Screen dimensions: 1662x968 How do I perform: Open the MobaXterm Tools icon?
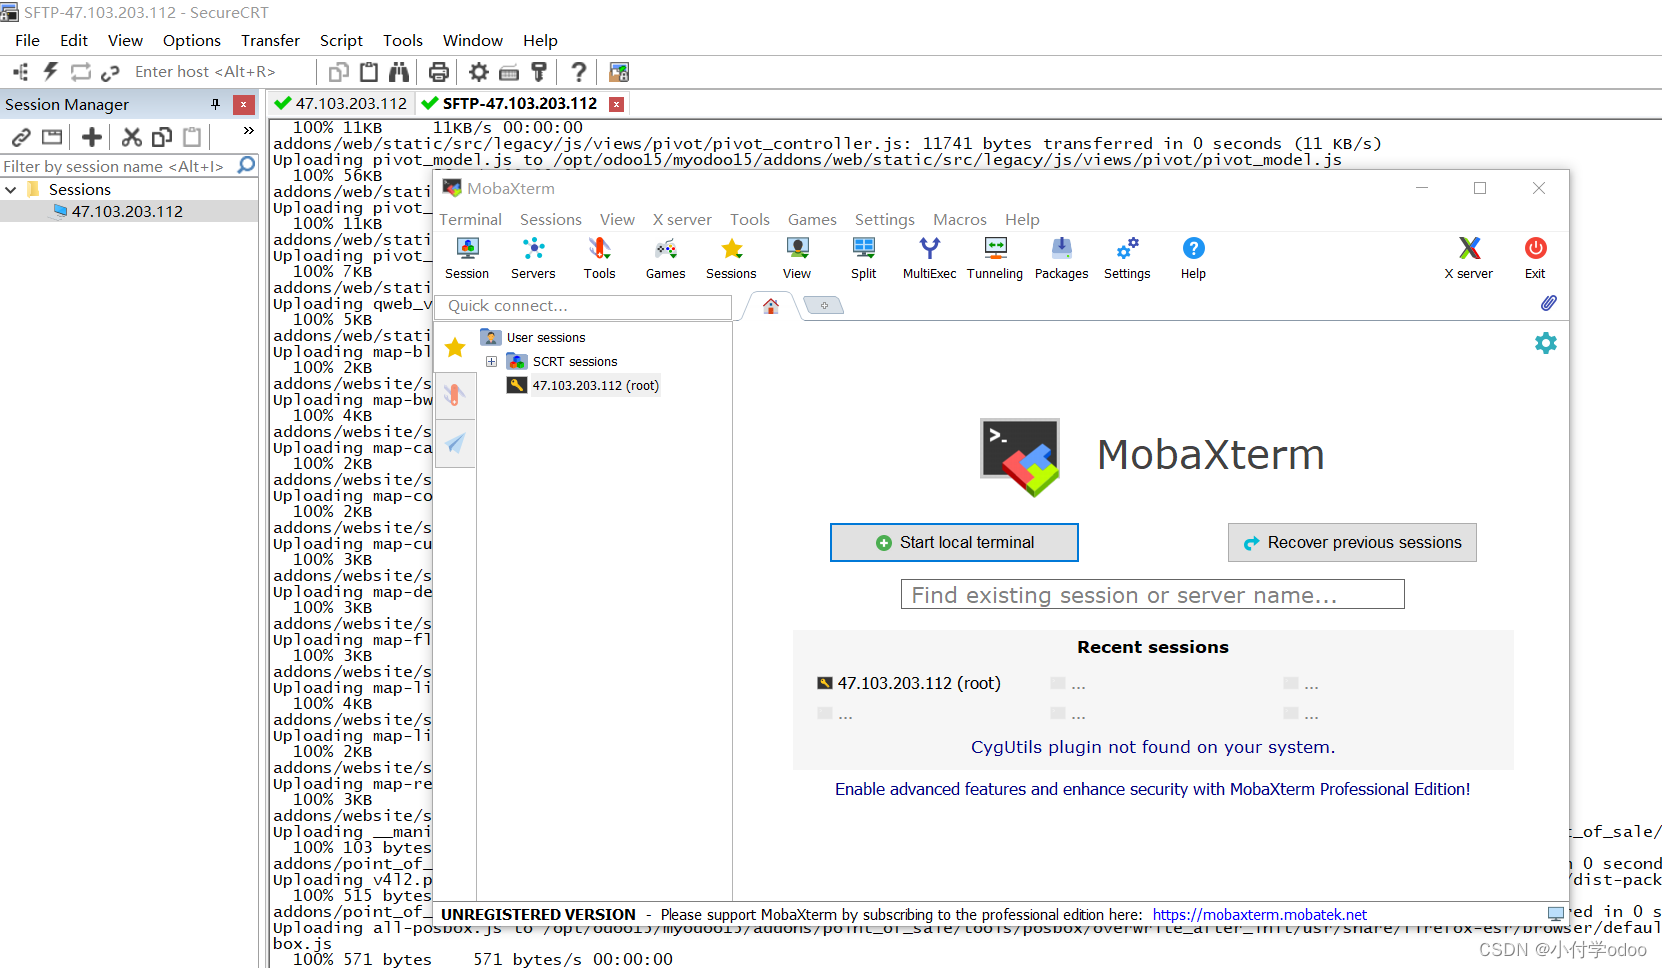coord(599,257)
